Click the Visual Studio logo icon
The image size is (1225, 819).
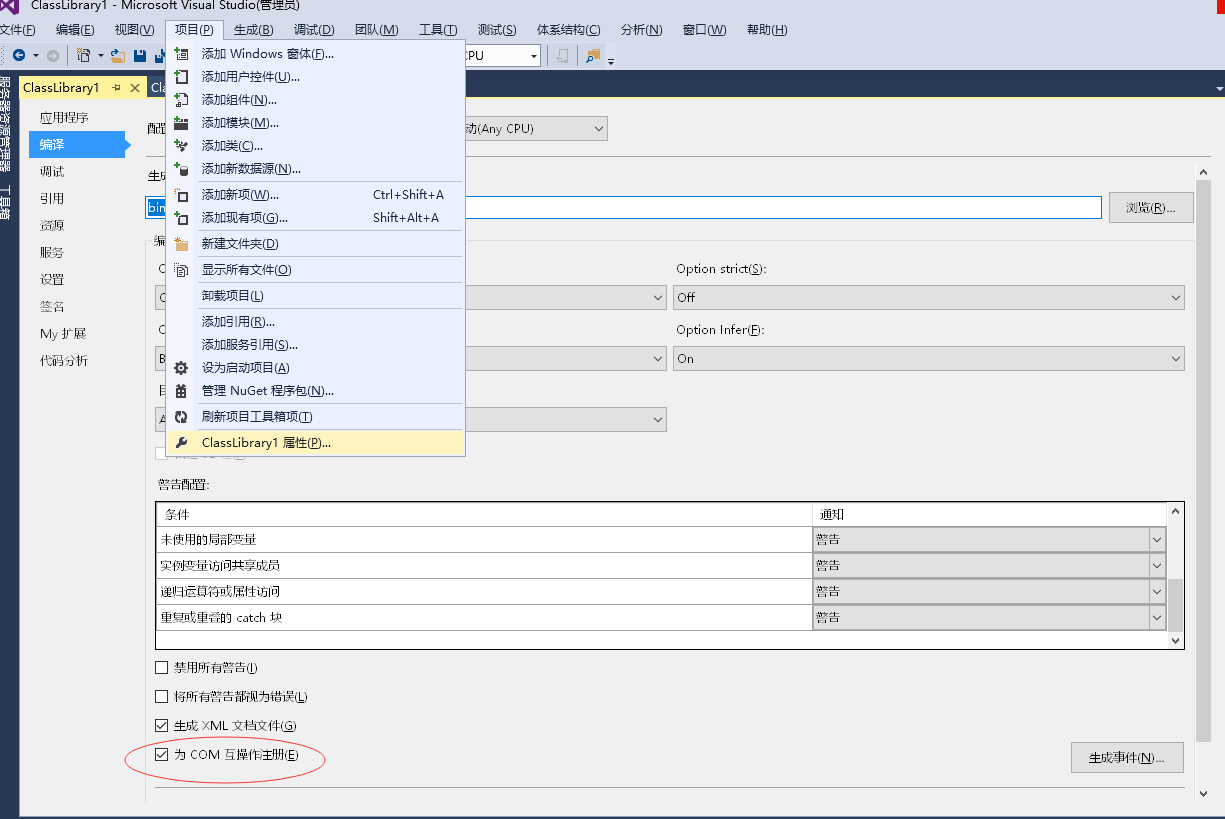(9, 6)
